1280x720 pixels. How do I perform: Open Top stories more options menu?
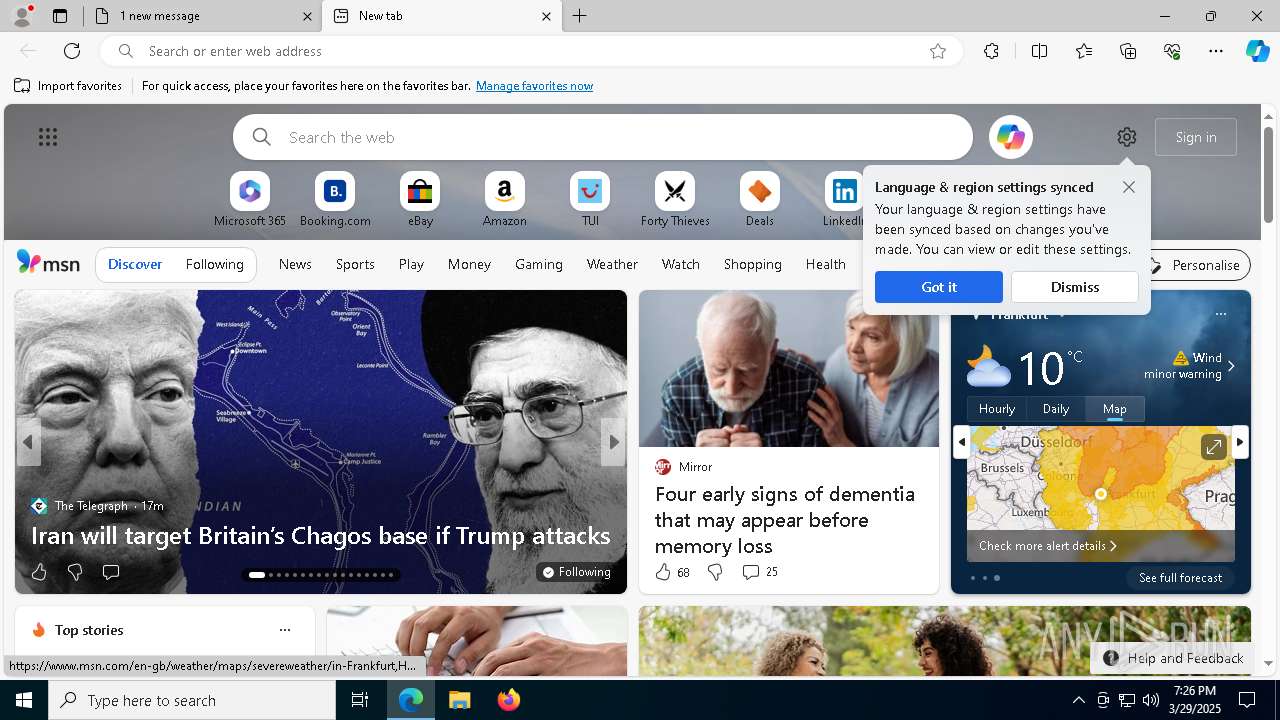[x=285, y=630]
